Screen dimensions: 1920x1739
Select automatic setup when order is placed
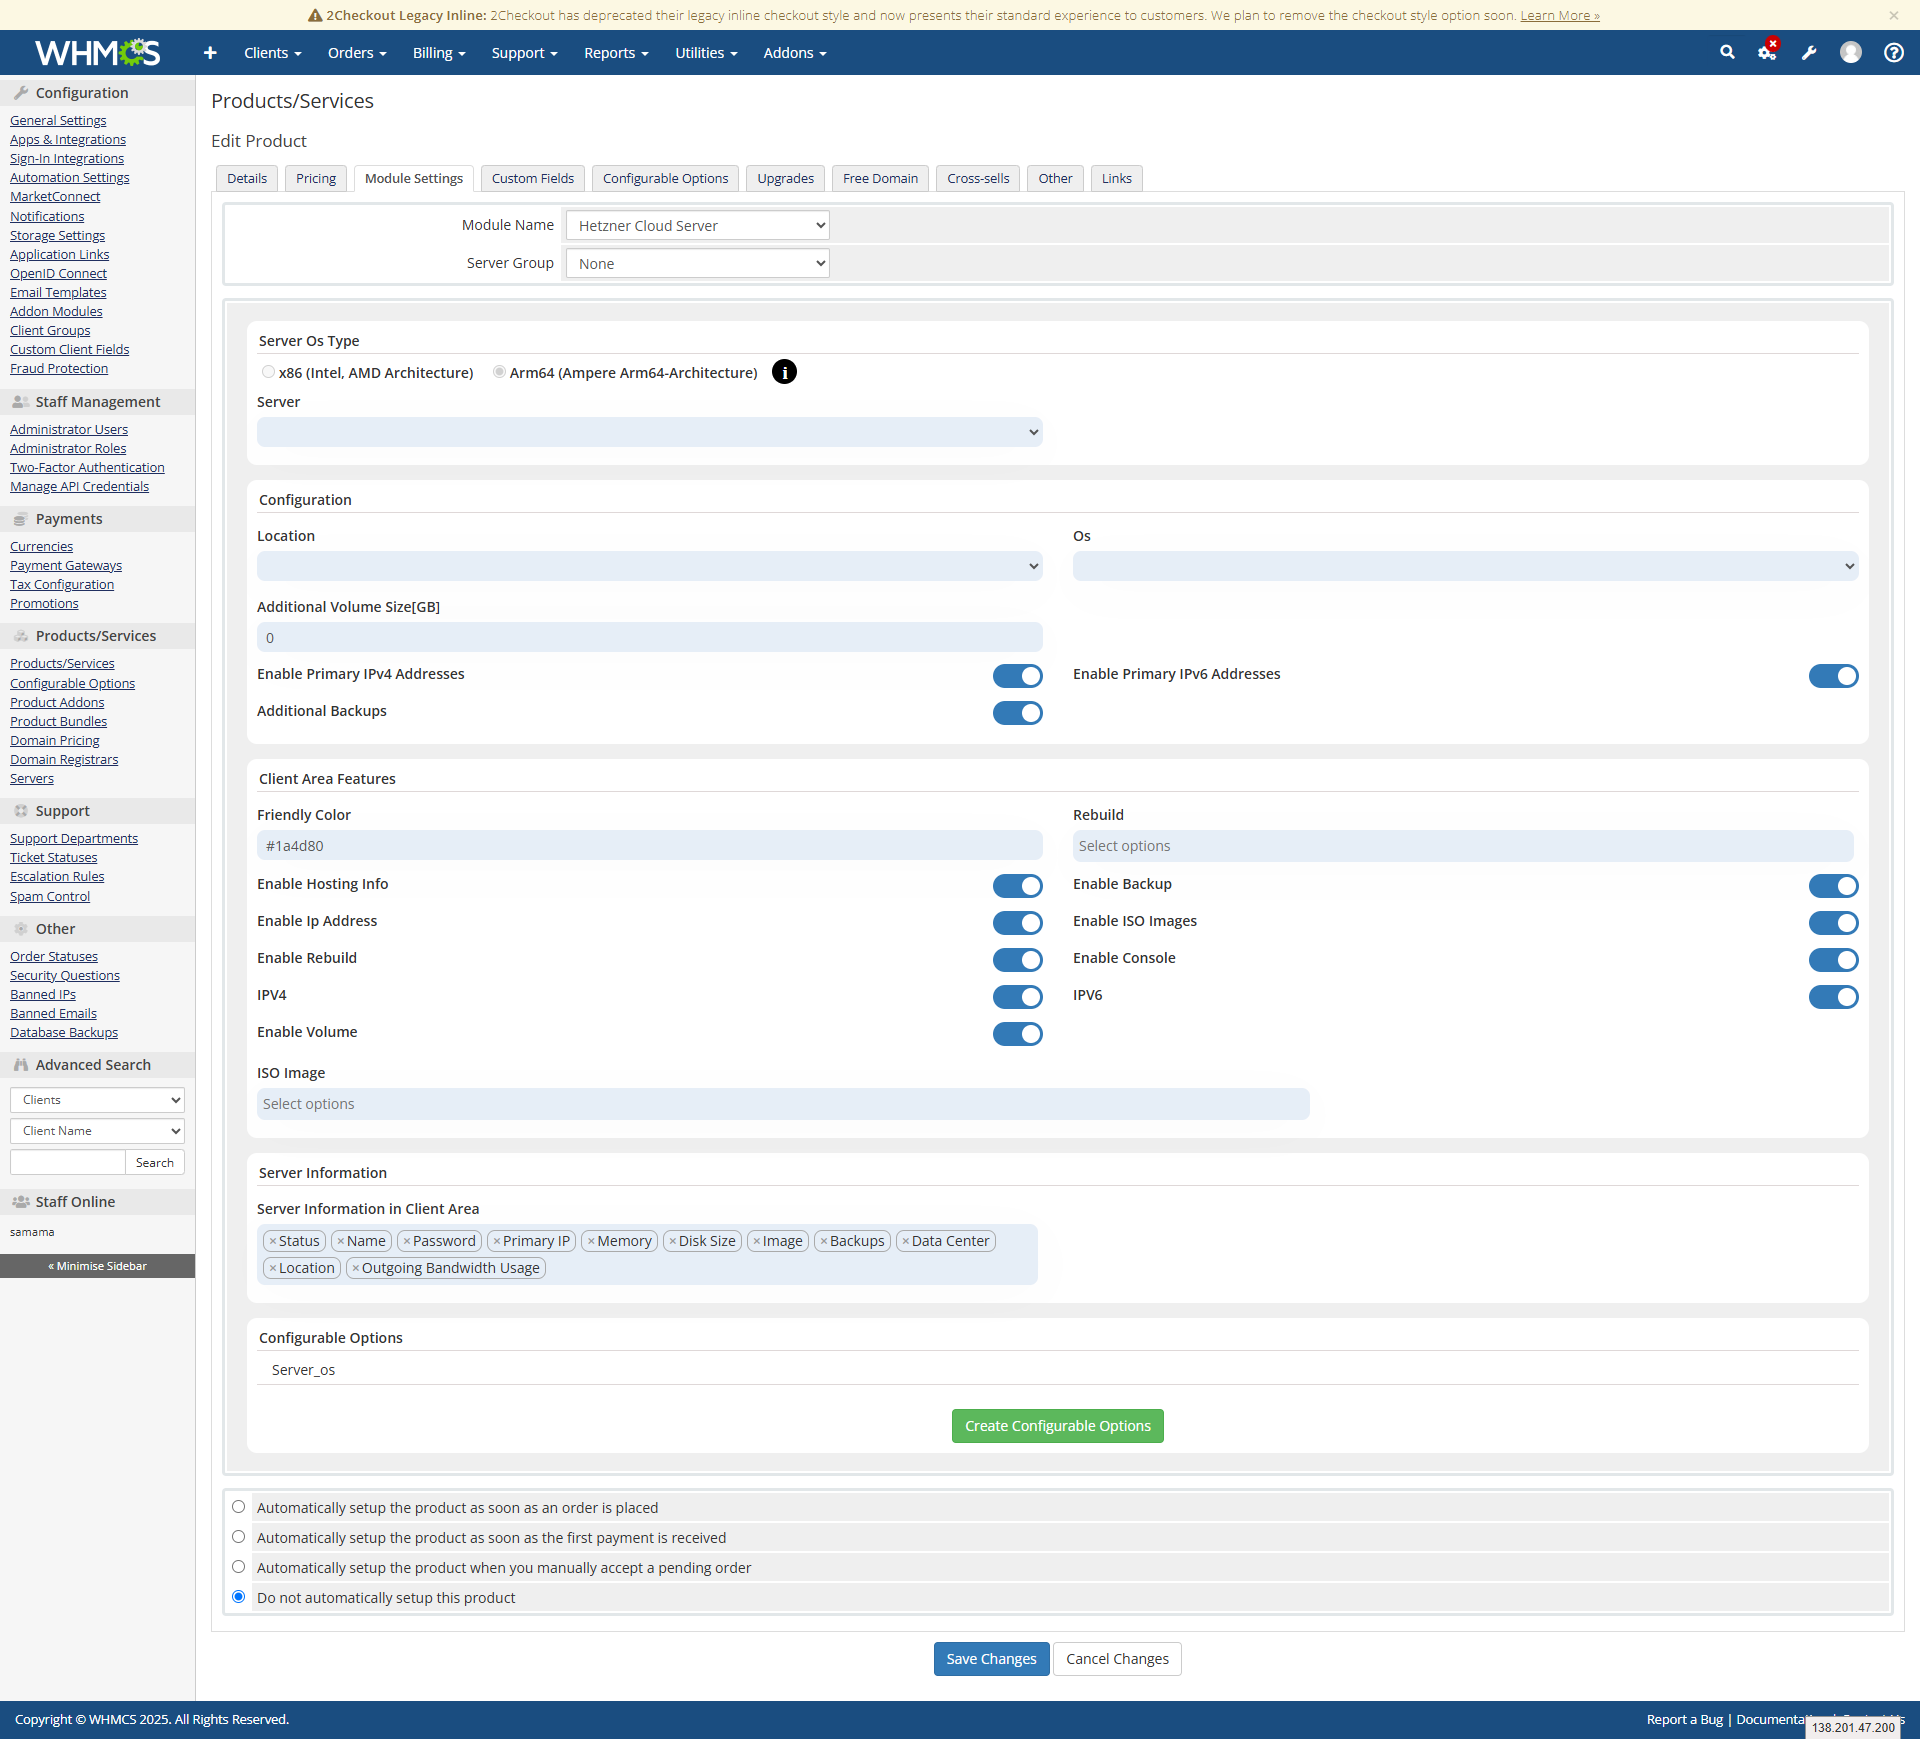coord(239,1507)
